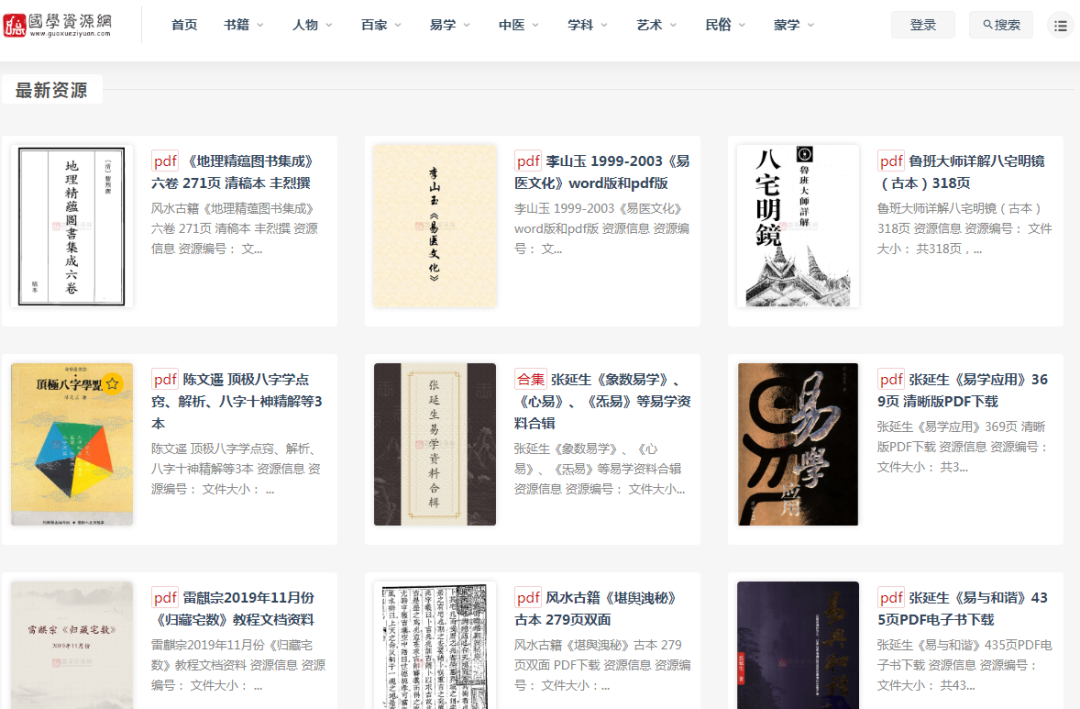The image size is (1080, 709).
Task: Click the pdf tag on 风水古籍 堪舆洩秘
Action: coord(528,598)
